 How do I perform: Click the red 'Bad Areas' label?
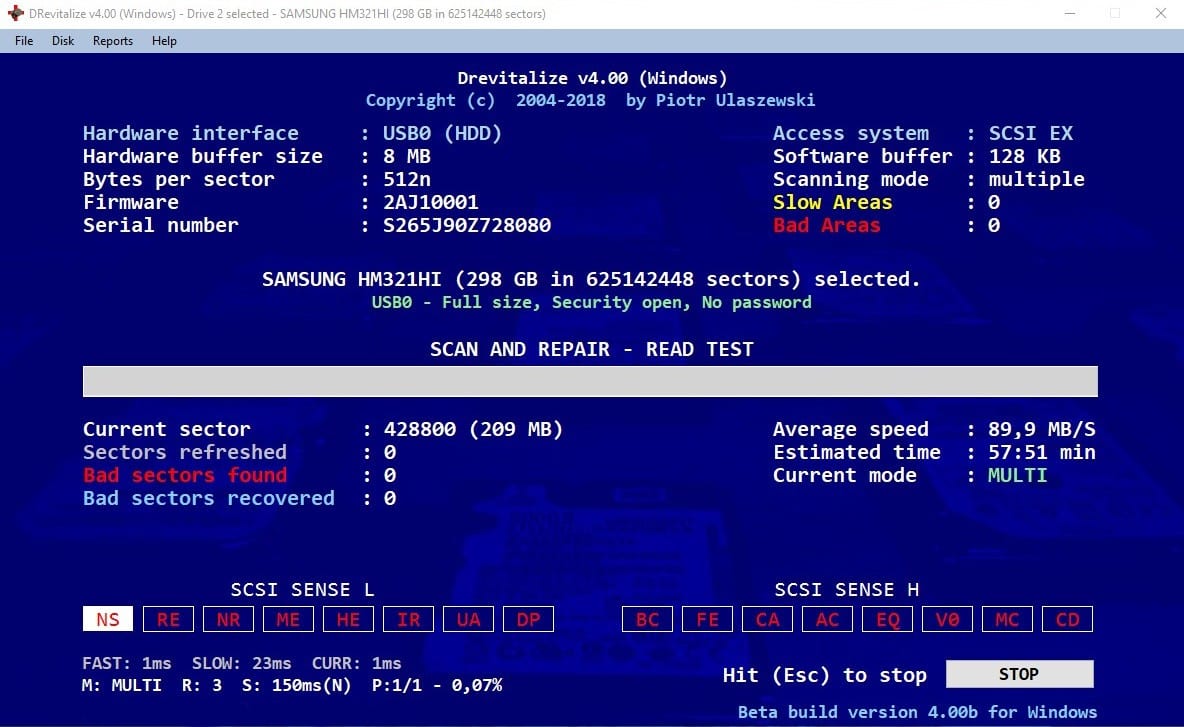point(826,225)
